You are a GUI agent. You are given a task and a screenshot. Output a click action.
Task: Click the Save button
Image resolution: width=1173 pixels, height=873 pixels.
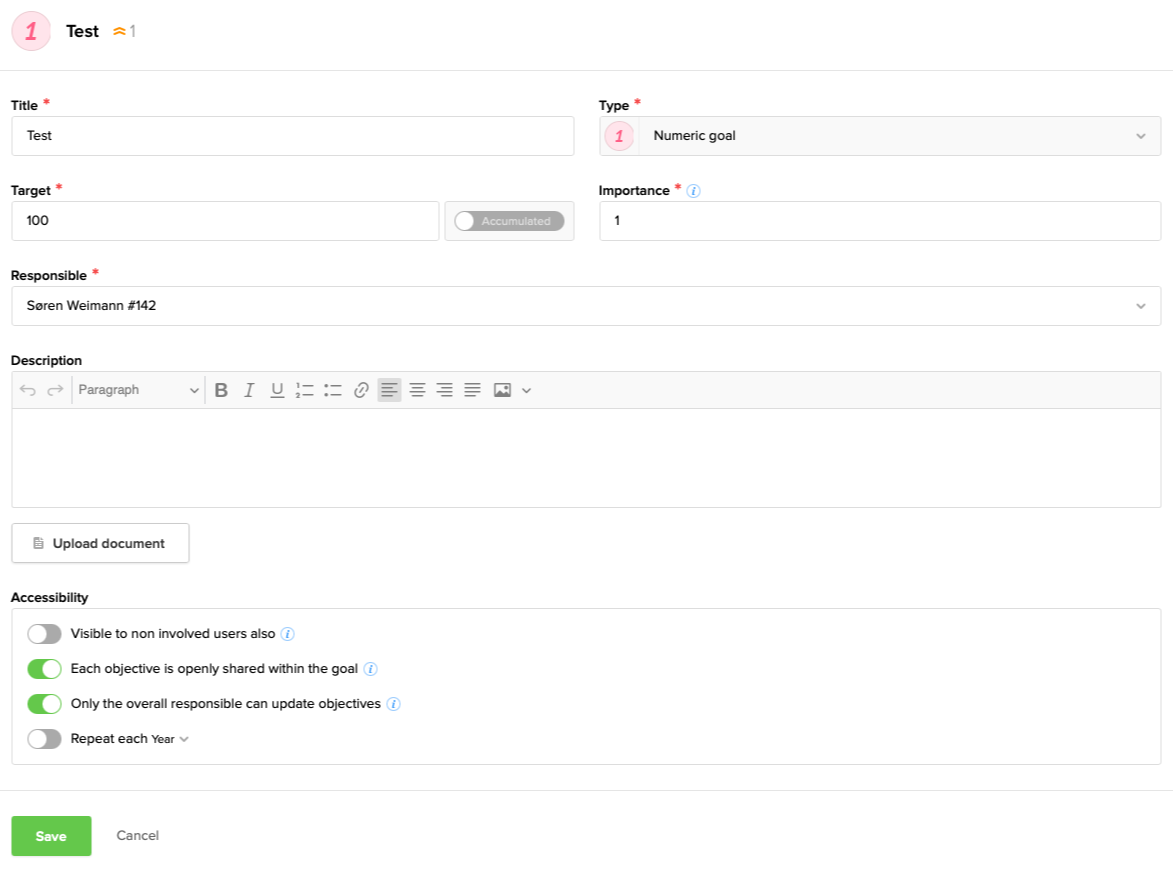point(50,835)
